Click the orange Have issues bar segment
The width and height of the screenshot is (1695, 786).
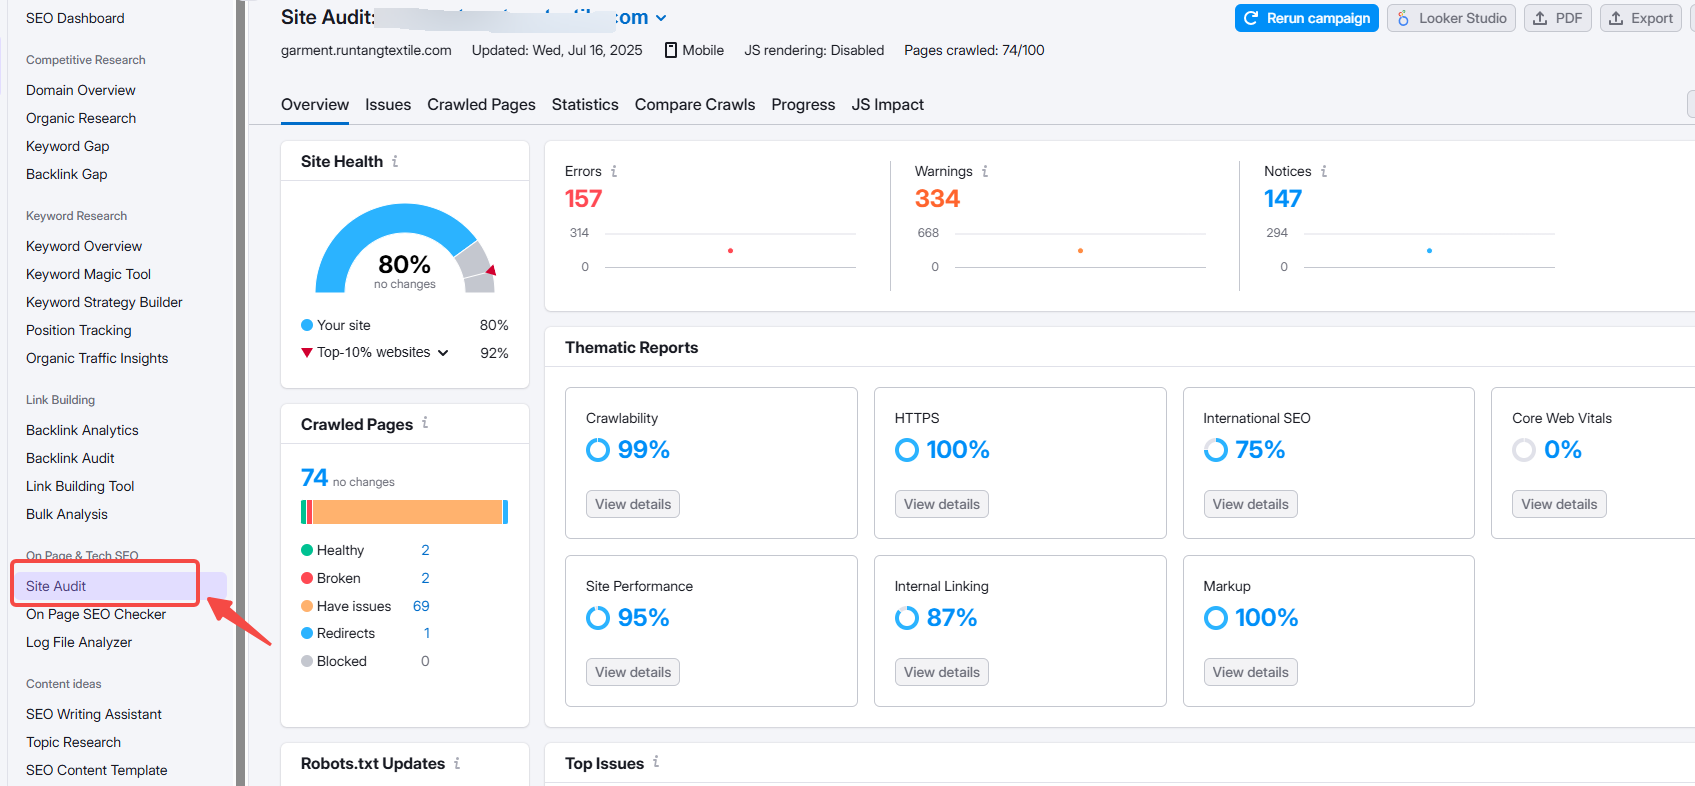click(x=407, y=512)
